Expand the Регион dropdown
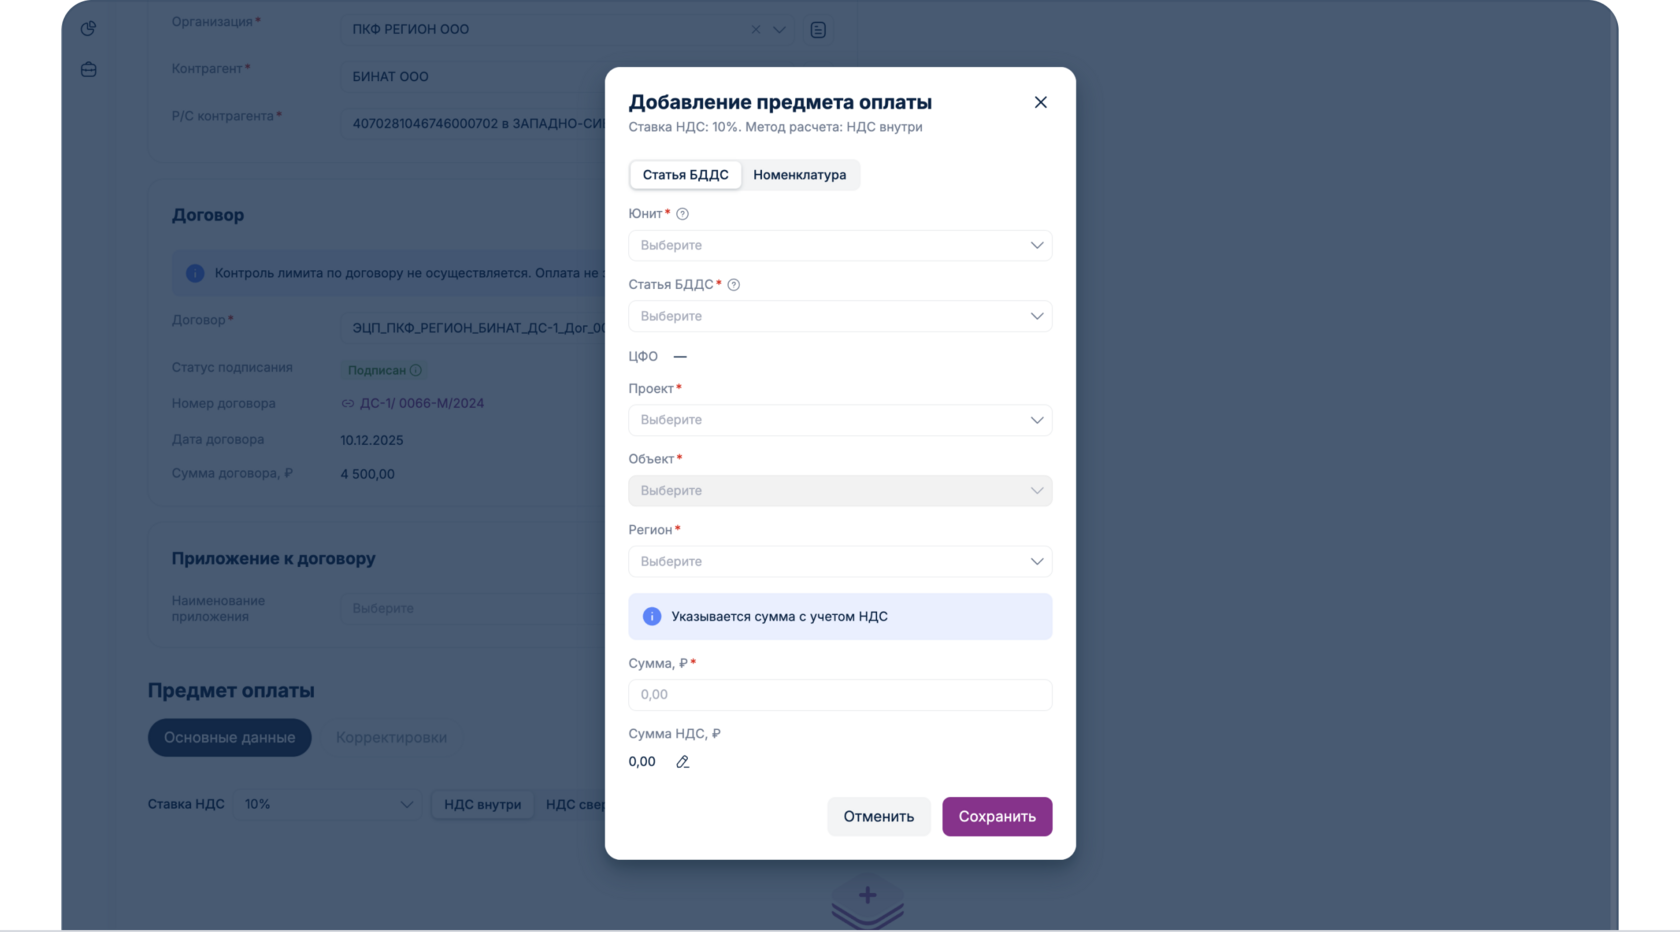The width and height of the screenshot is (1680, 932). [x=839, y=562]
